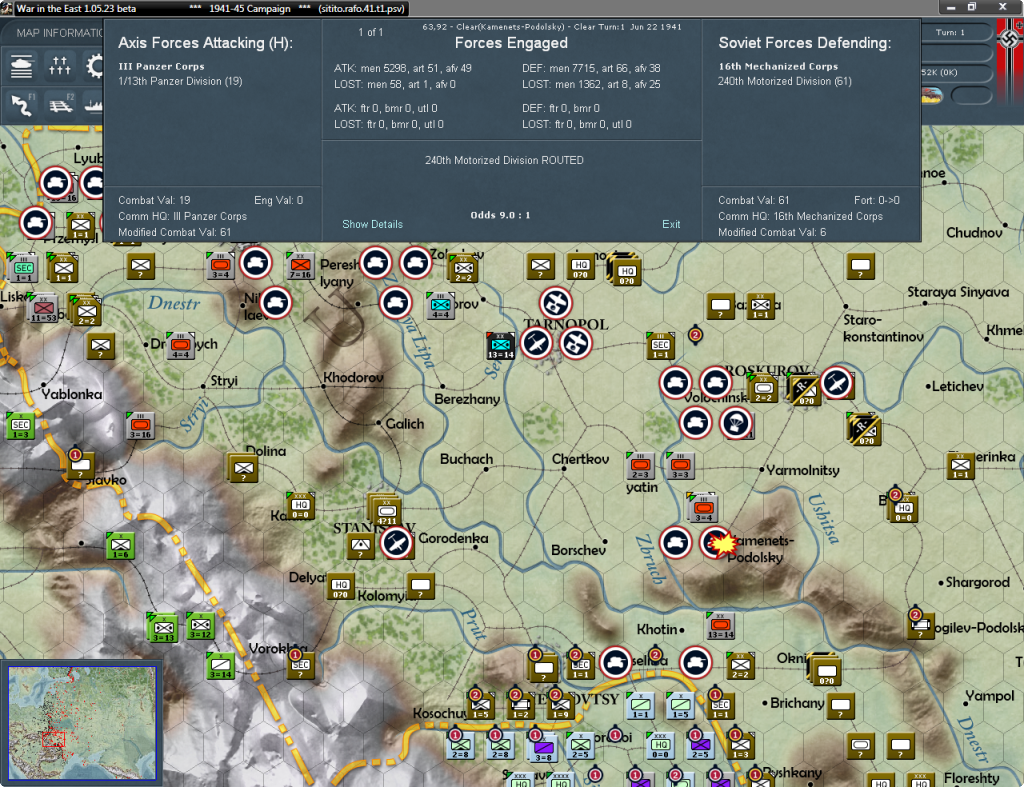Select the green 1=6 unit counter
1024x787 pixels.
click(120, 546)
